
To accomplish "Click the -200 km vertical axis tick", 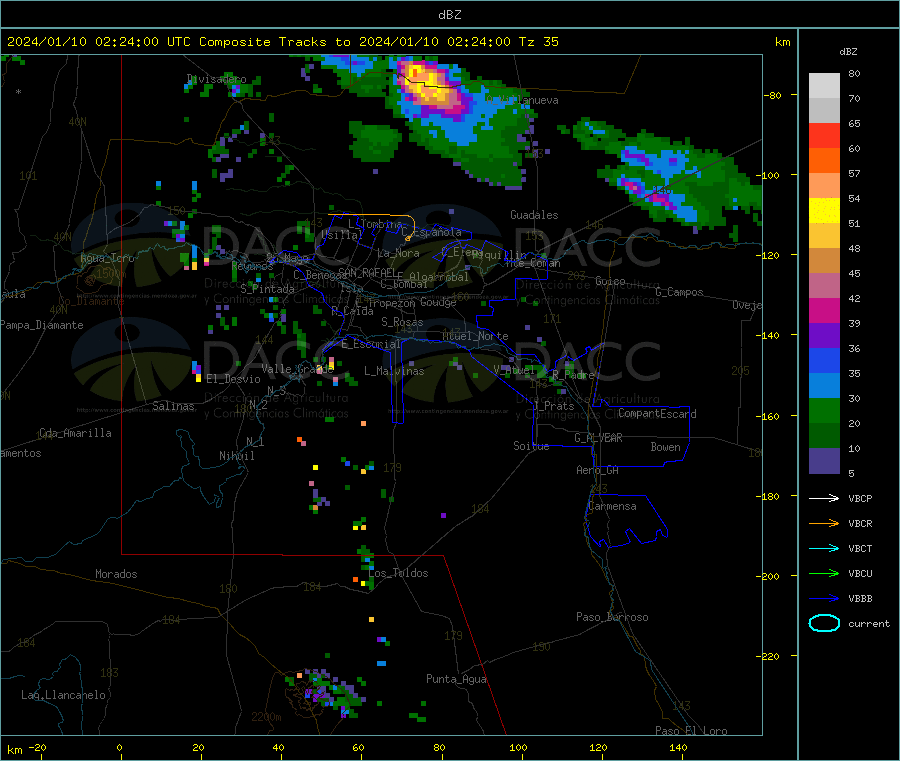I will click(x=770, y=576).
